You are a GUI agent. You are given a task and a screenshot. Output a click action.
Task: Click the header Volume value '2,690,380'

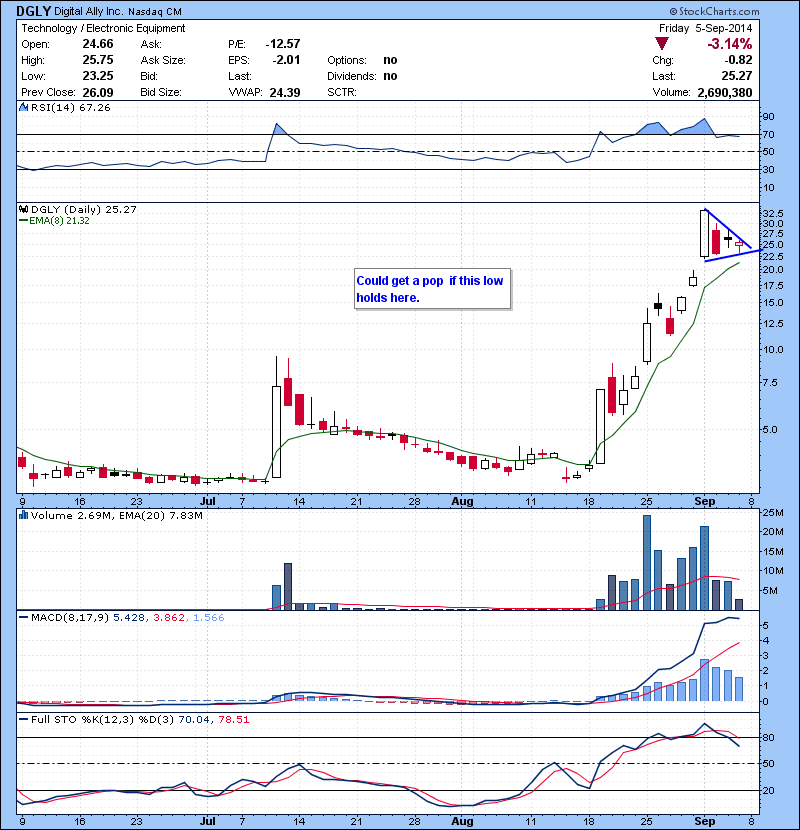click(x=725, y=93)
